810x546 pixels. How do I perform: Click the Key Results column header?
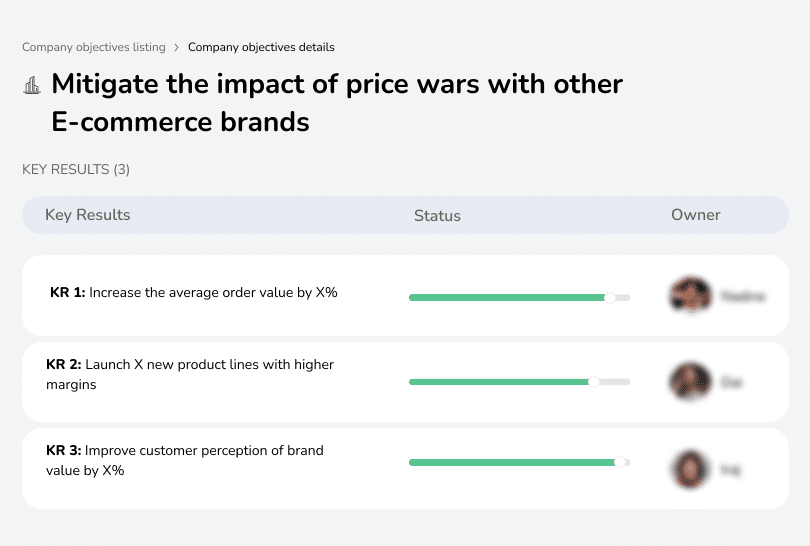tap(87, 215)
